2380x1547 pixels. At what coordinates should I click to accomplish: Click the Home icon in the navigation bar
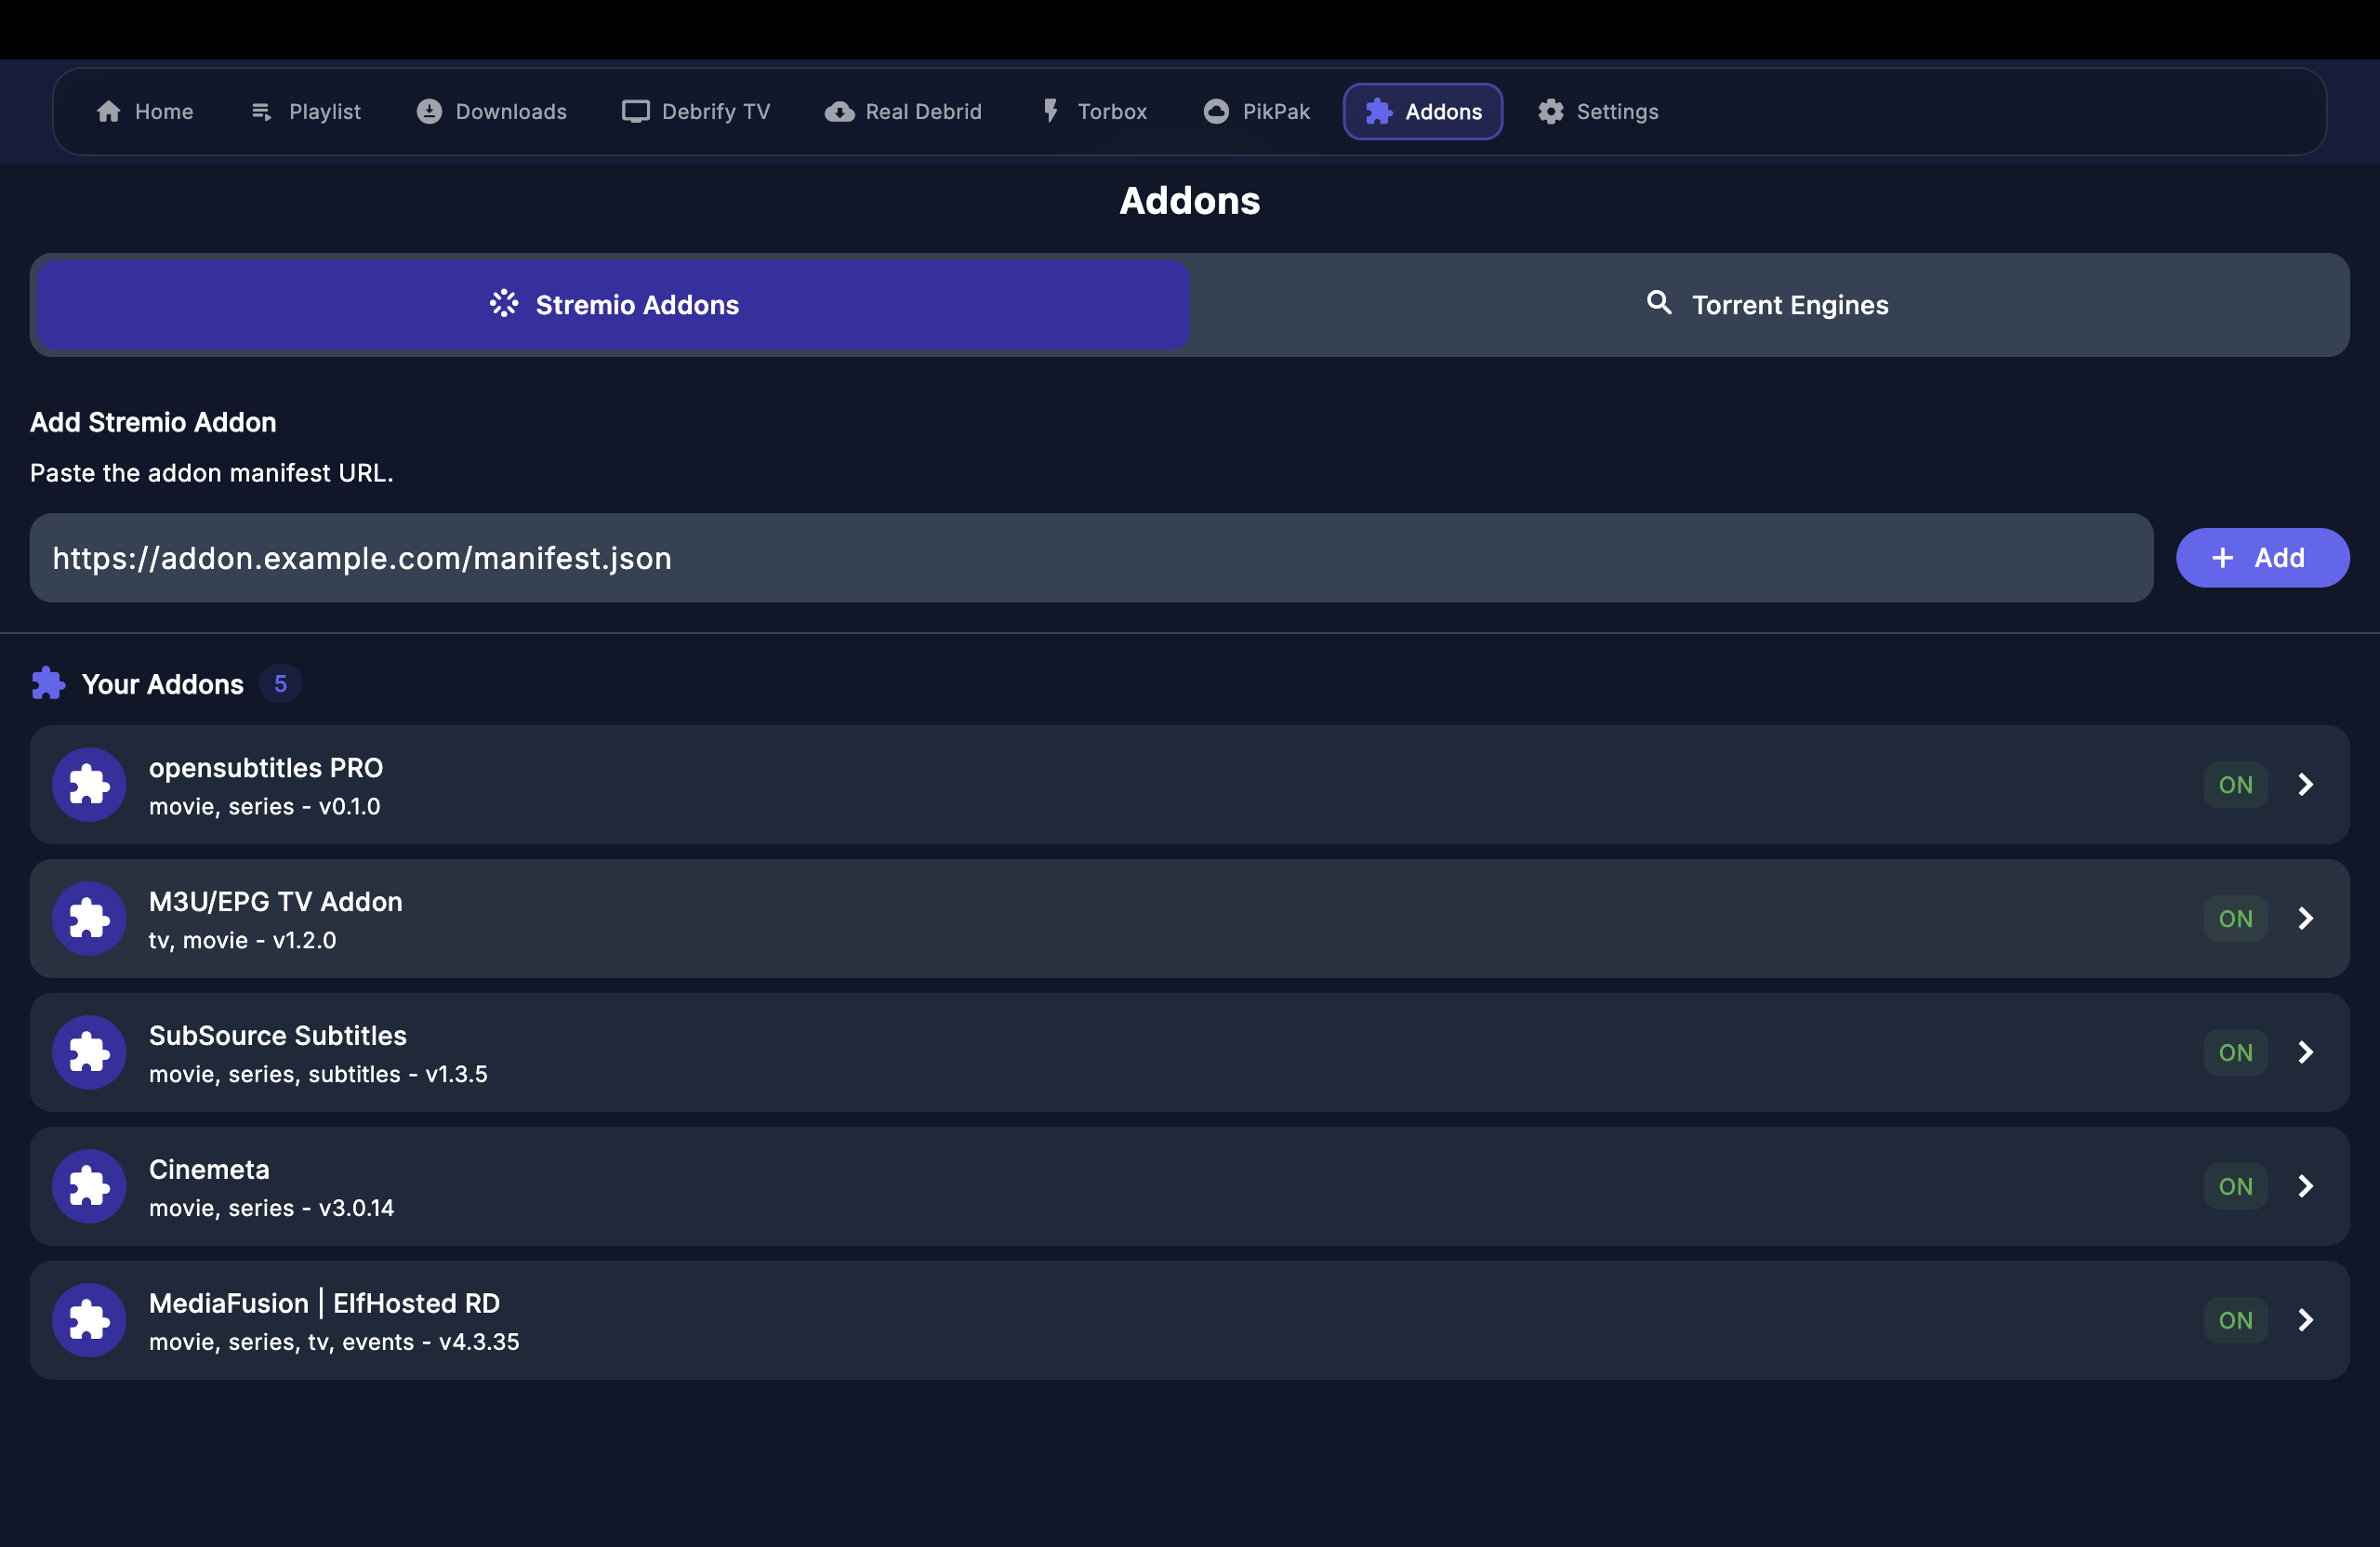110,111
